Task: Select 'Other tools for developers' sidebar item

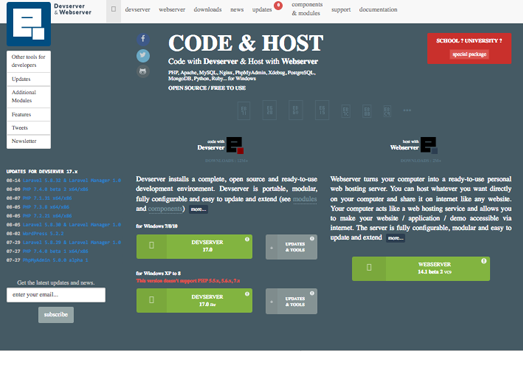Action: (x=29, y=61)
